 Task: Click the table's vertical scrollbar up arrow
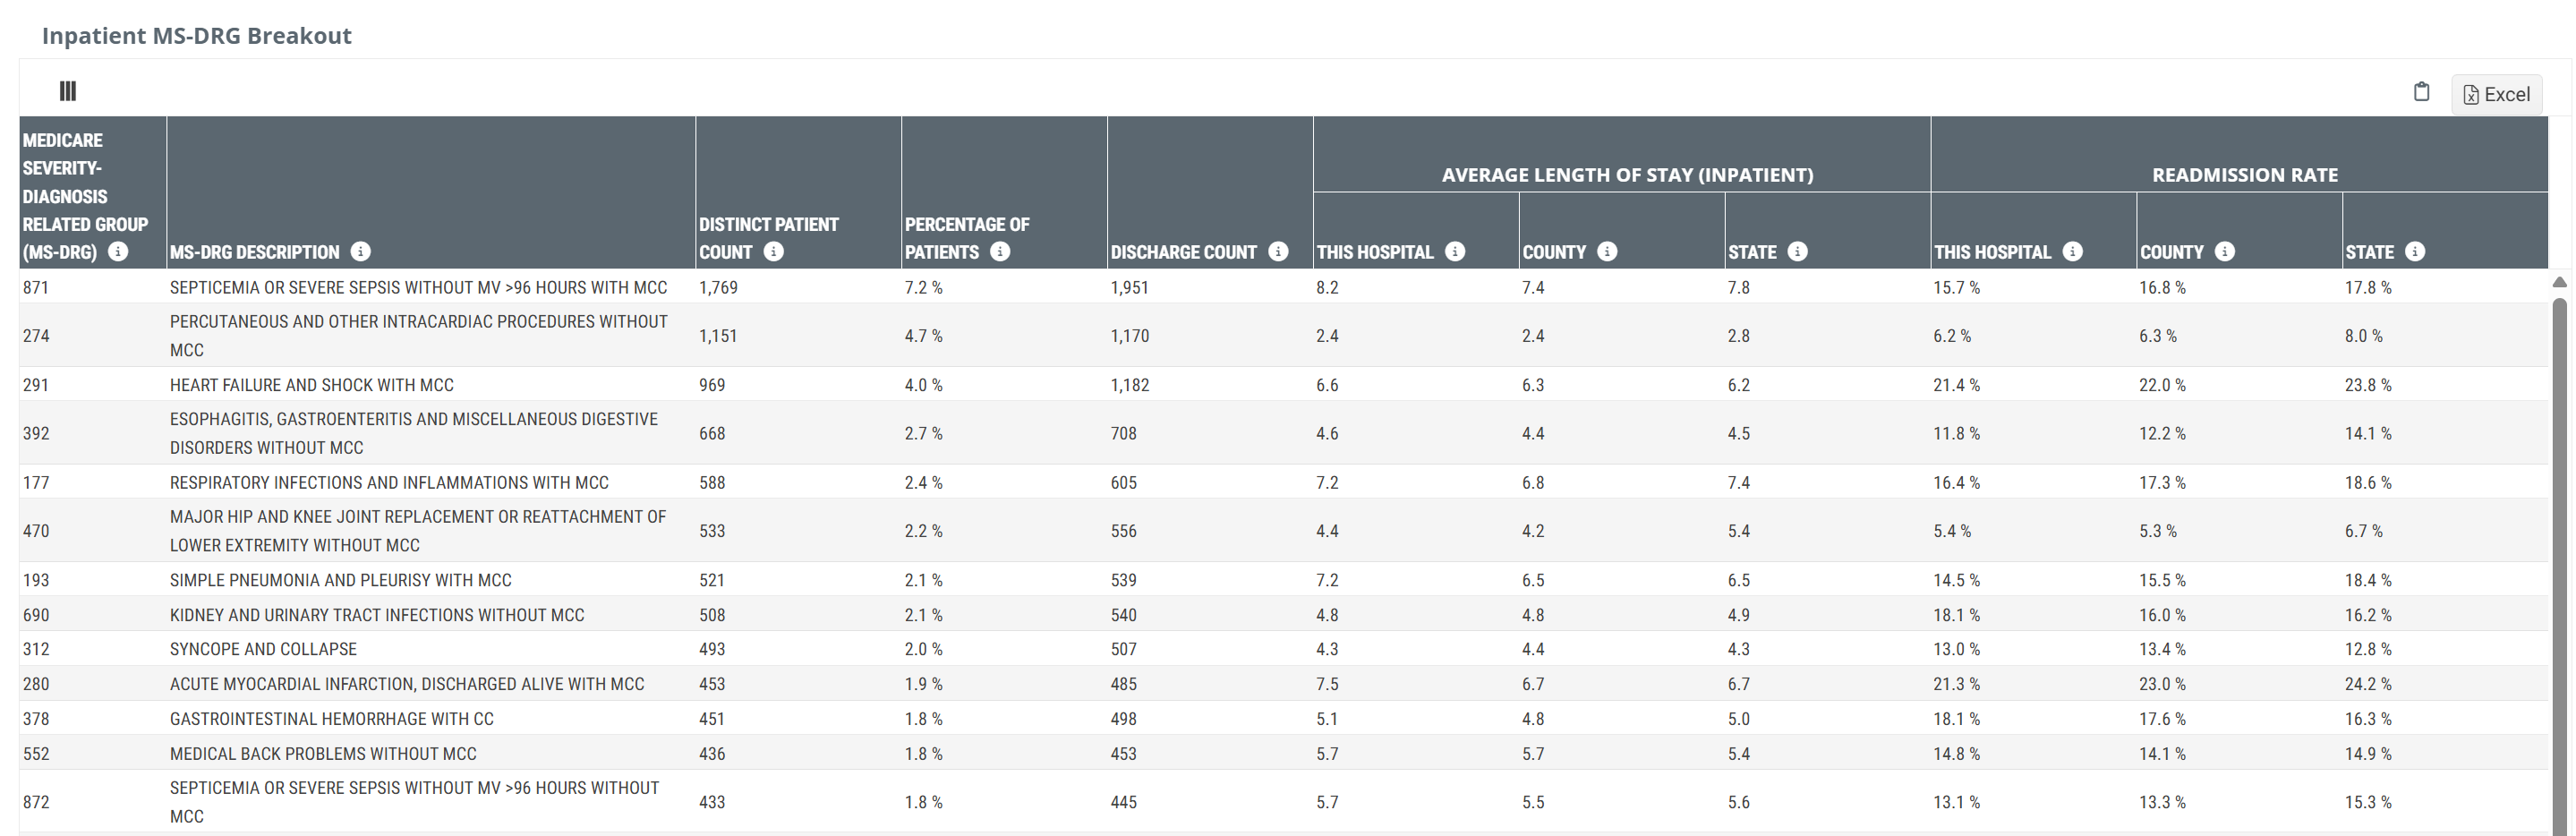pyautogui.click(x=2560, y=283)
